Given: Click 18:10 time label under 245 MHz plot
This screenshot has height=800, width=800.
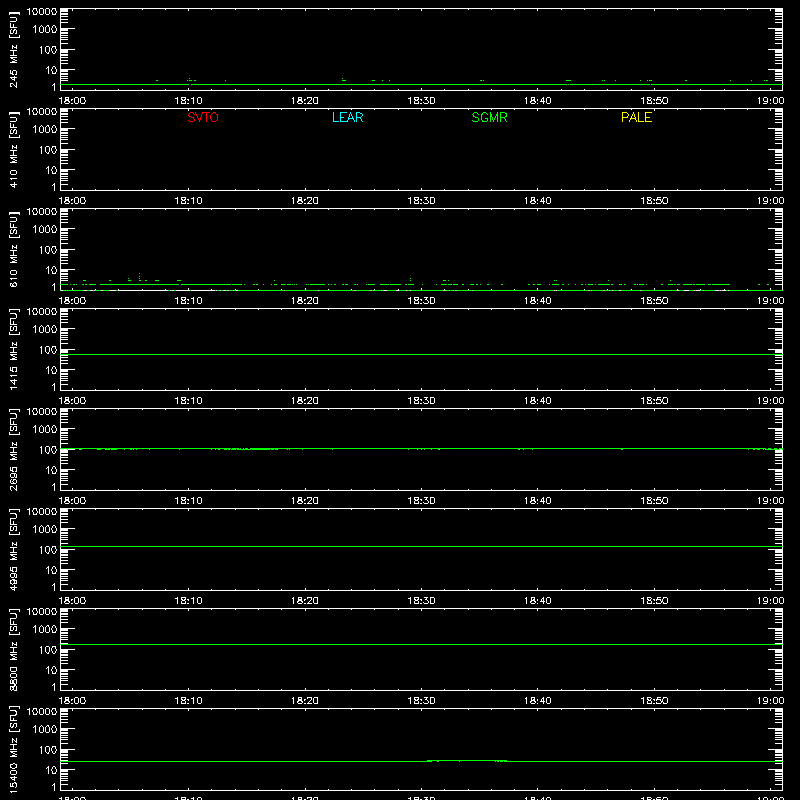Looking at the screenshot, I should 188,101.
